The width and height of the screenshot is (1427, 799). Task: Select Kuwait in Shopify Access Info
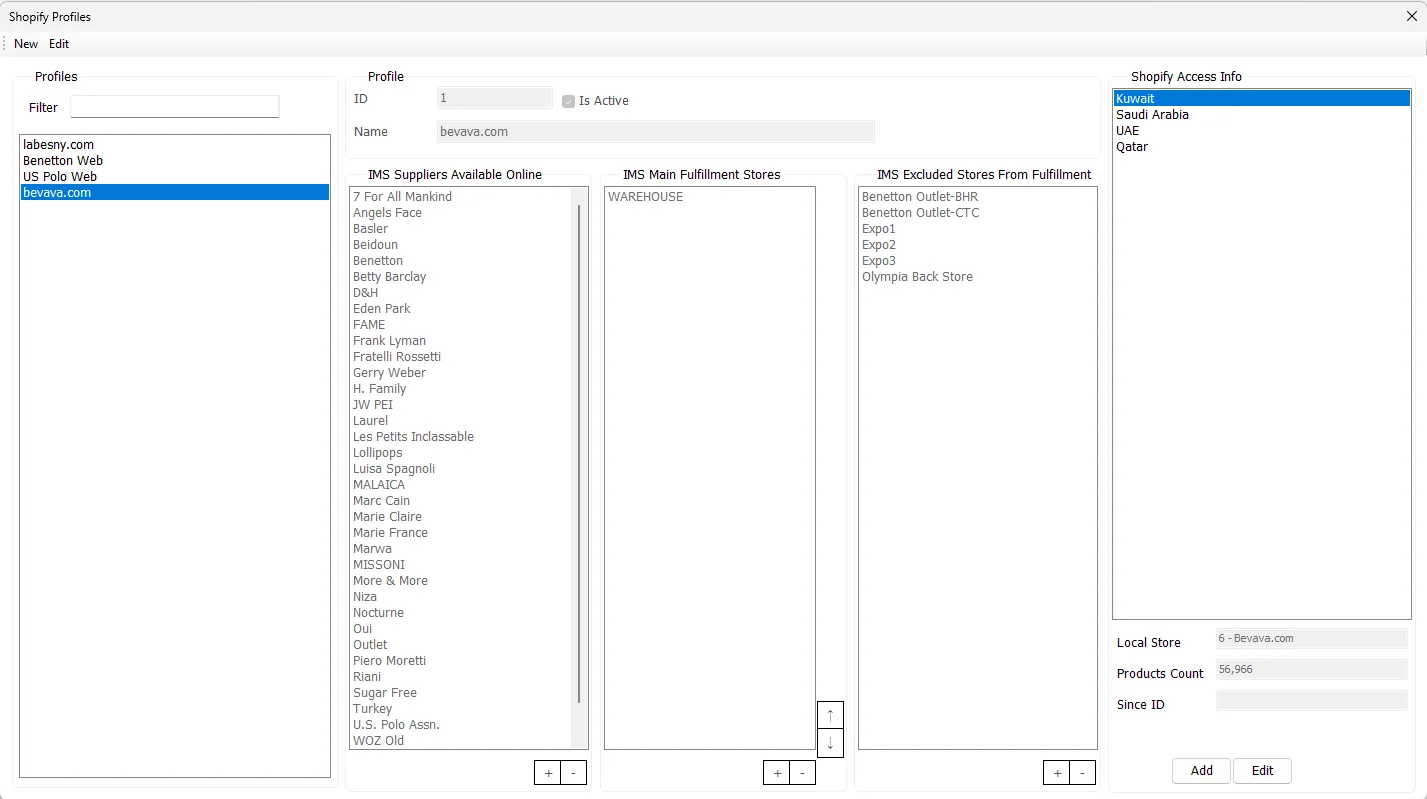[1262, 99]
